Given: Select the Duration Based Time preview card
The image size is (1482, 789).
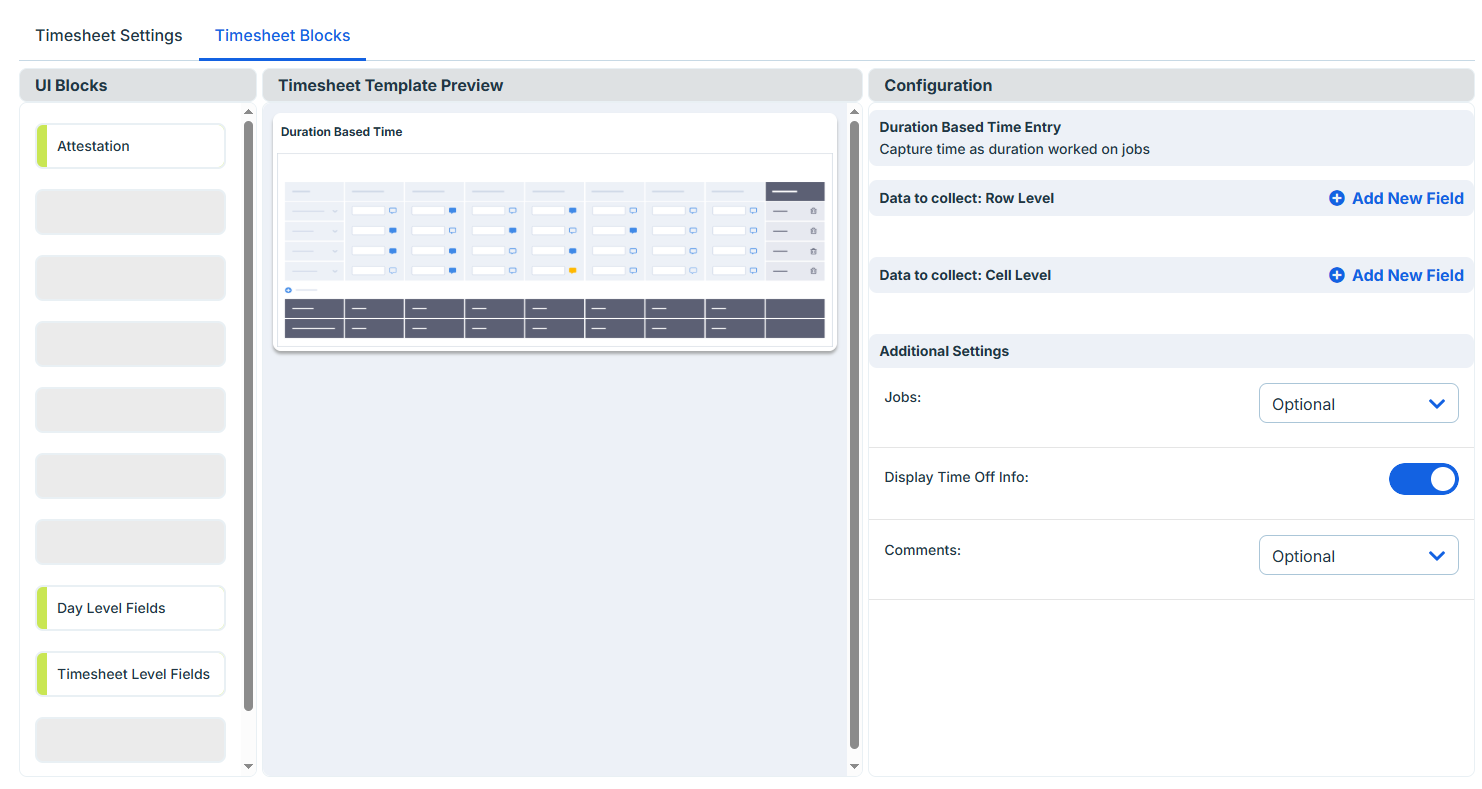Looking at the screenshot, I should pos(555,232).
